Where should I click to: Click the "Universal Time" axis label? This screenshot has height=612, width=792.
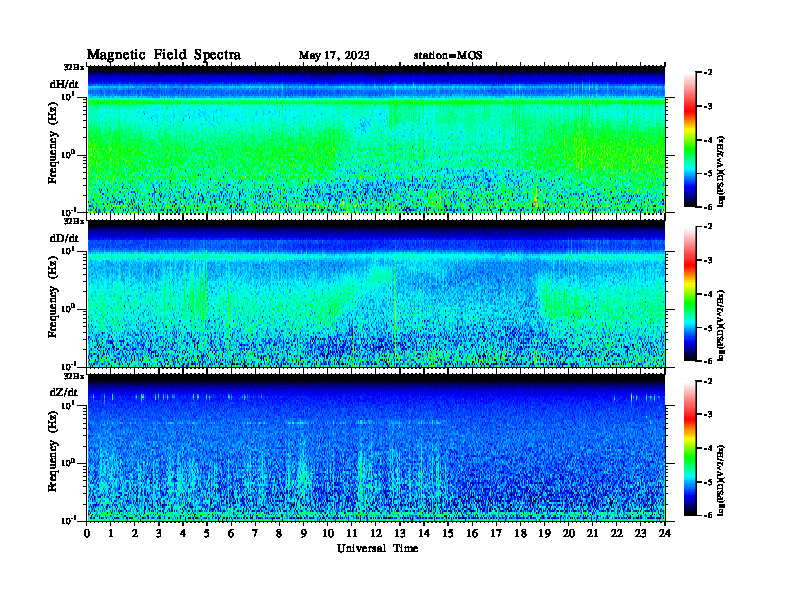(x=377, y=548)
